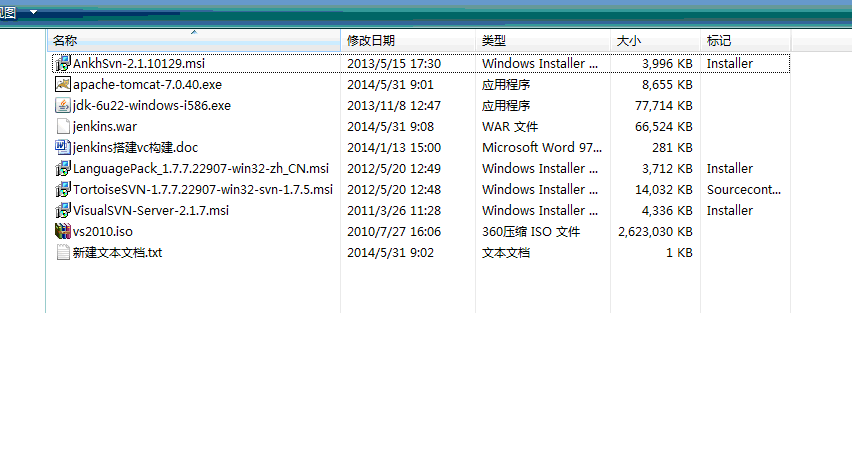Click the 文本文档 type cell
The height and width of the screenshot is (460, 852).
[x=506, y=253]
